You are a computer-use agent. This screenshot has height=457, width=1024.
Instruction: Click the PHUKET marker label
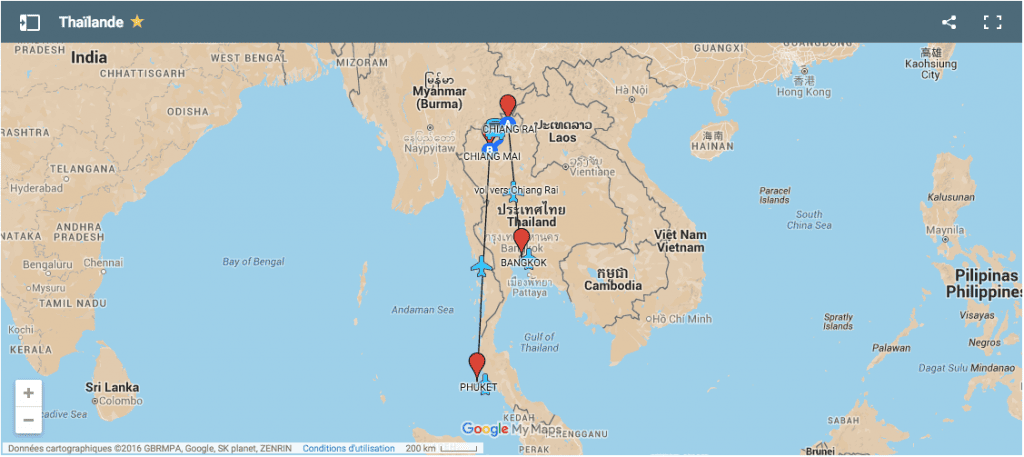[x=479, y=388]
